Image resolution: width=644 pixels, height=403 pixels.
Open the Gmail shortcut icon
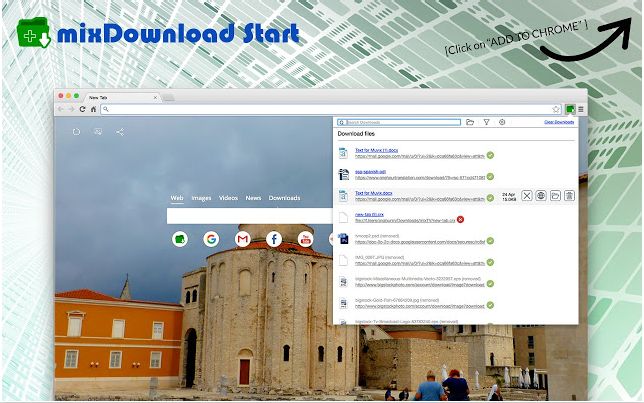click(x=242, y=239)
